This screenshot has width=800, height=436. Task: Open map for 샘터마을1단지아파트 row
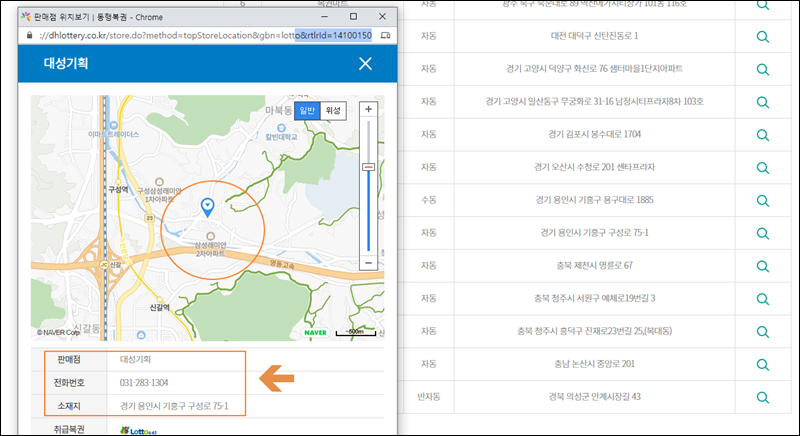(763, 69)
